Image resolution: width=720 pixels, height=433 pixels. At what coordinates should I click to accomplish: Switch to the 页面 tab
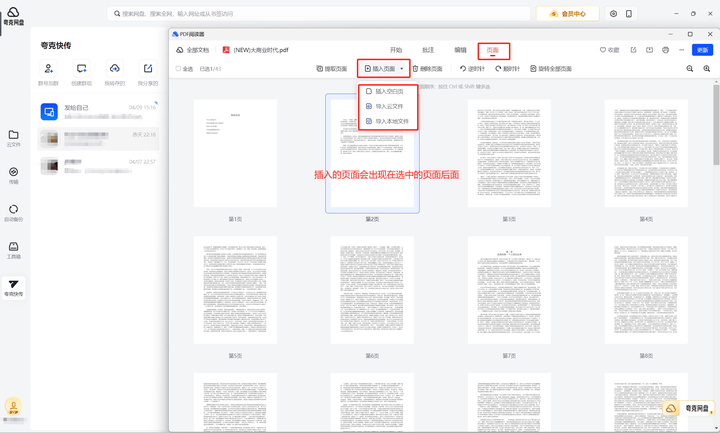pos(493,50)
